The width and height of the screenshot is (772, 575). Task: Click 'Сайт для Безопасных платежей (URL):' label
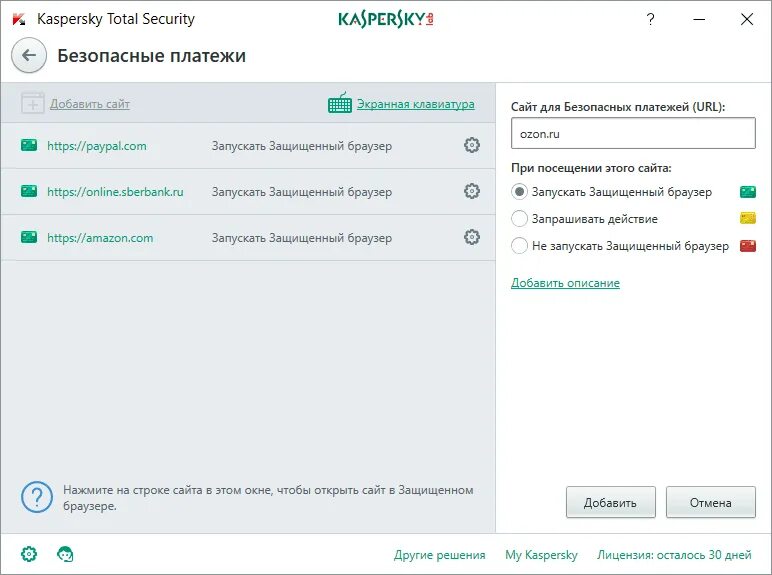click(x=618, y=107)
